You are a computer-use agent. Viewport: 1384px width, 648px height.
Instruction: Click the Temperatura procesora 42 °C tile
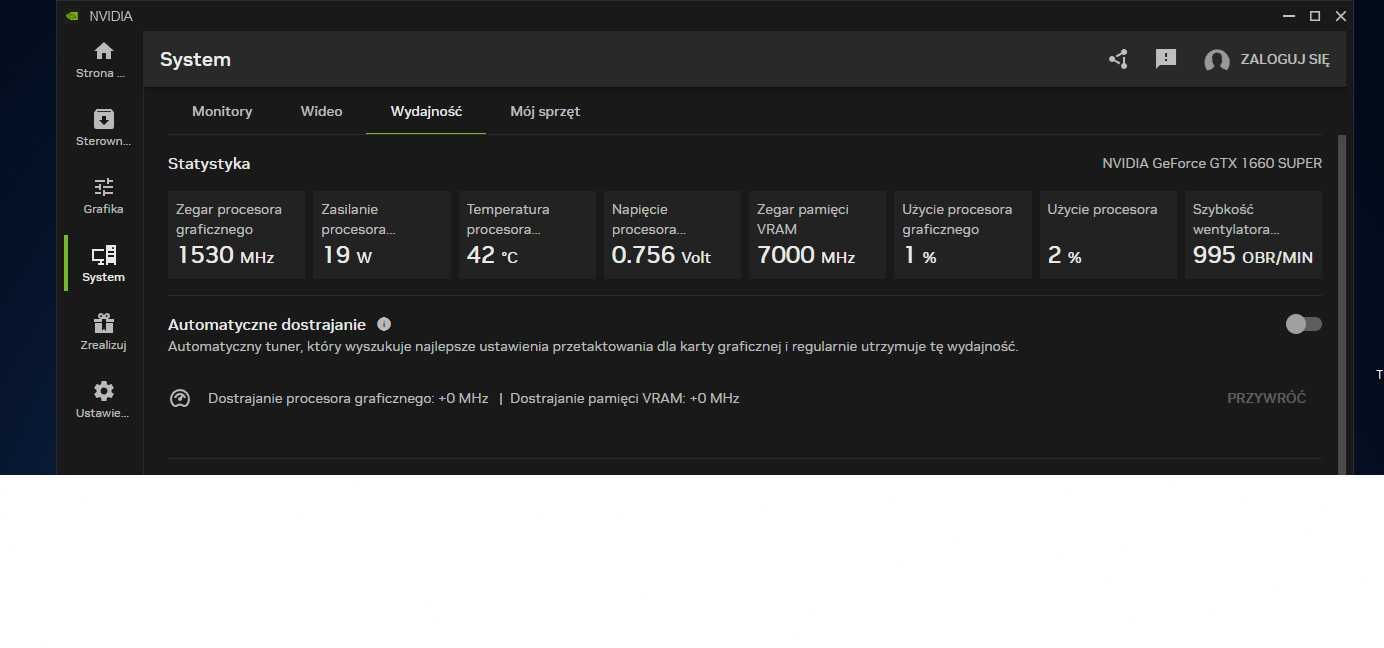(x=527, y=234)
